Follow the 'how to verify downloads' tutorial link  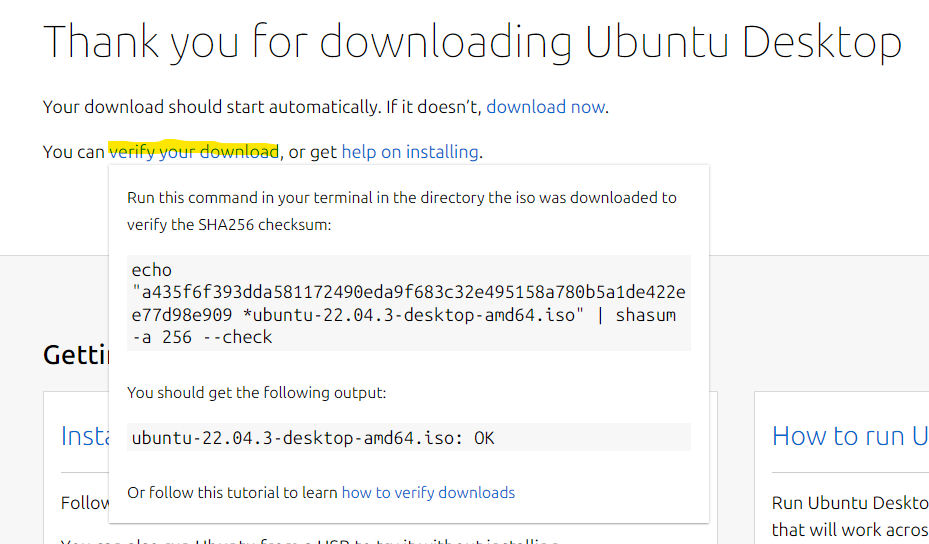pyautogui.click(x=428, y=492)
